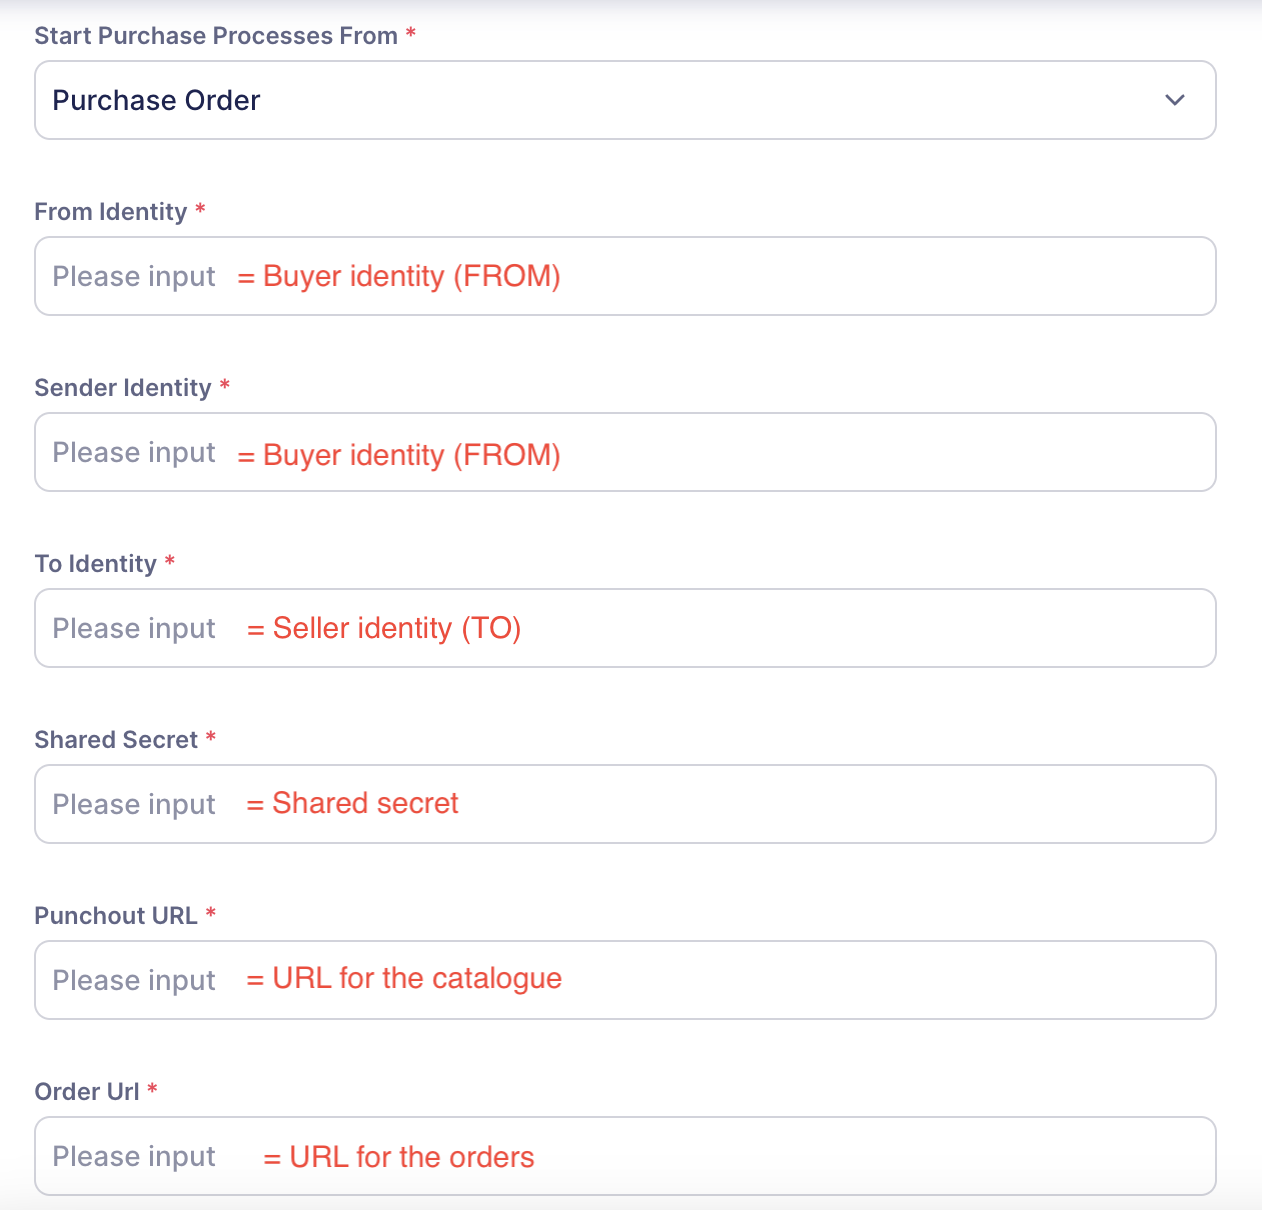
Task: Click the 'Start Purchase Processes From' label
Action: click(x=216, y=36)
